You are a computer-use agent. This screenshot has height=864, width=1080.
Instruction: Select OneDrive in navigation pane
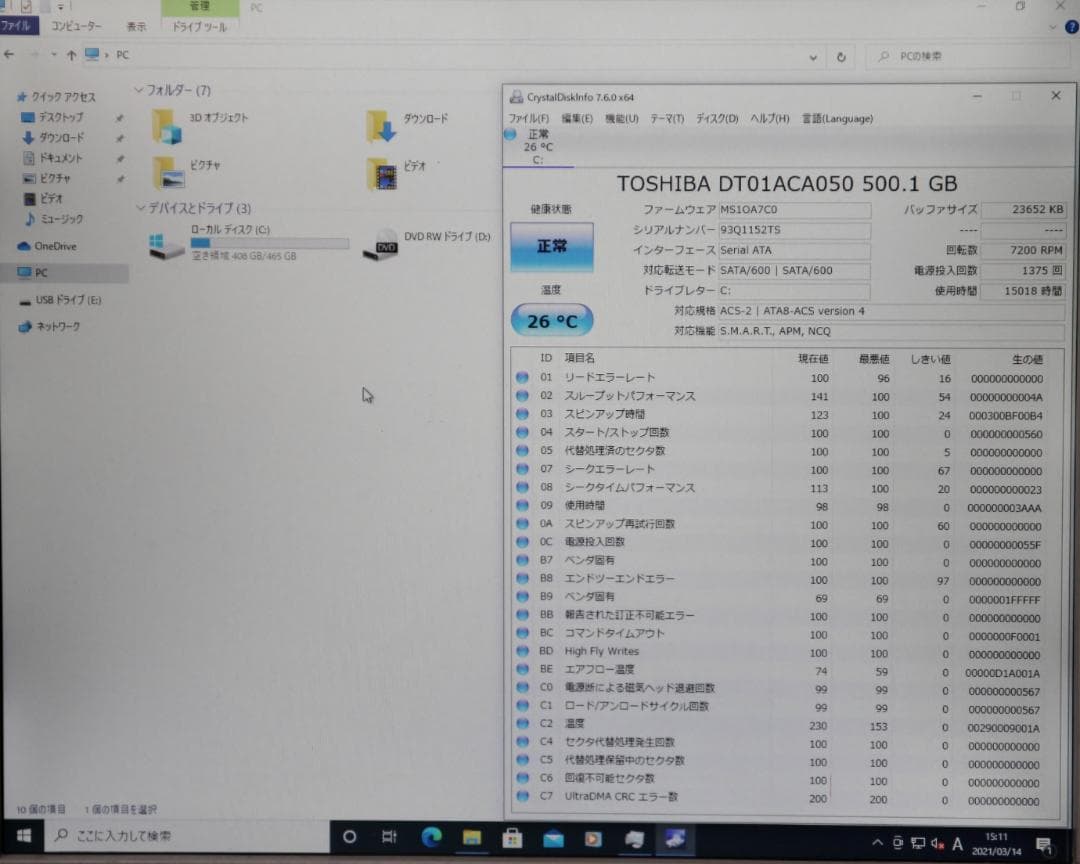tap(47, 246)
